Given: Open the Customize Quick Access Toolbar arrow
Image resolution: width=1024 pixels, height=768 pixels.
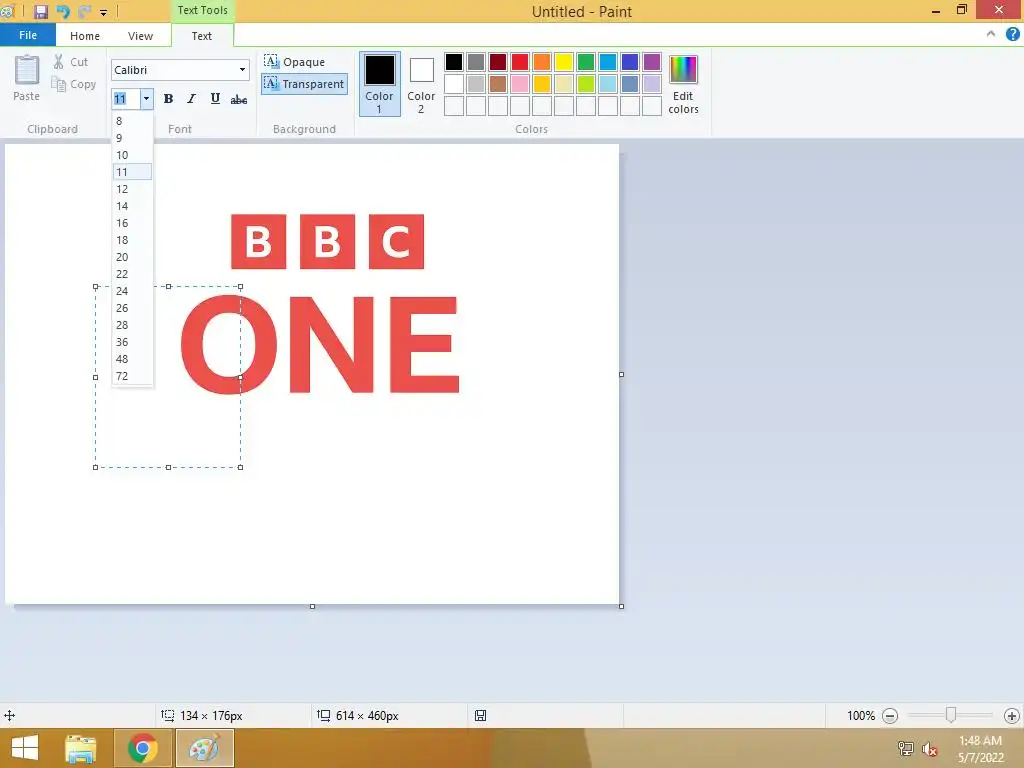Looking at the screenshot, I should tap(103, 12).
